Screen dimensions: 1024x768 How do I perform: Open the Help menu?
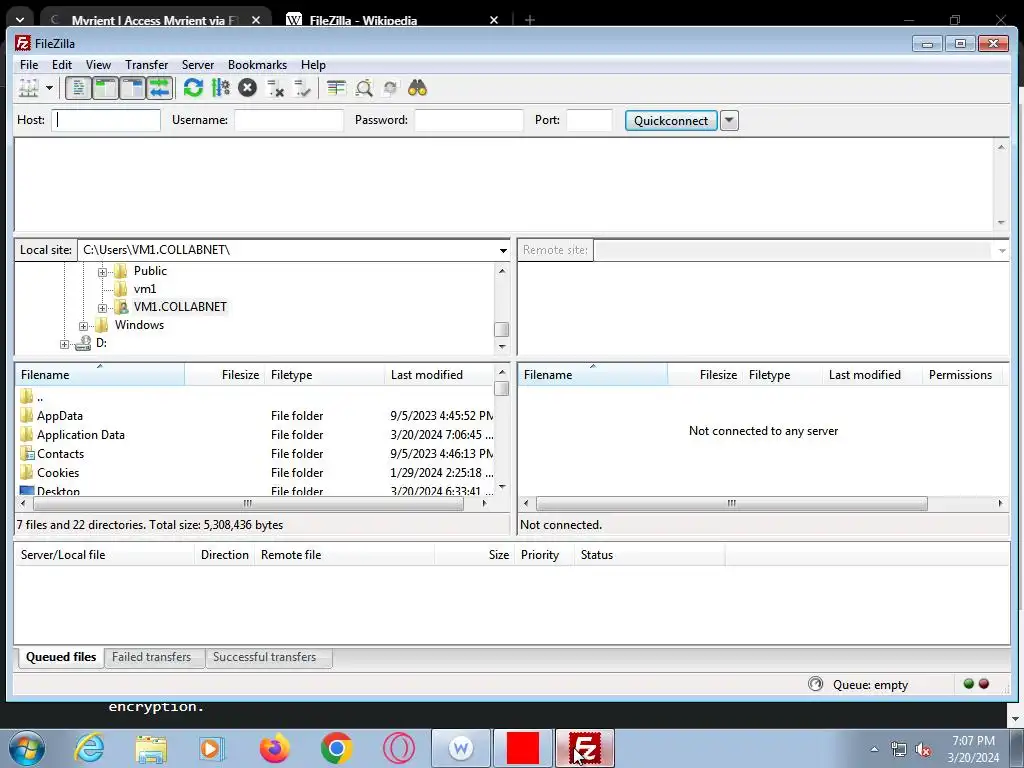tap(313, 65)
